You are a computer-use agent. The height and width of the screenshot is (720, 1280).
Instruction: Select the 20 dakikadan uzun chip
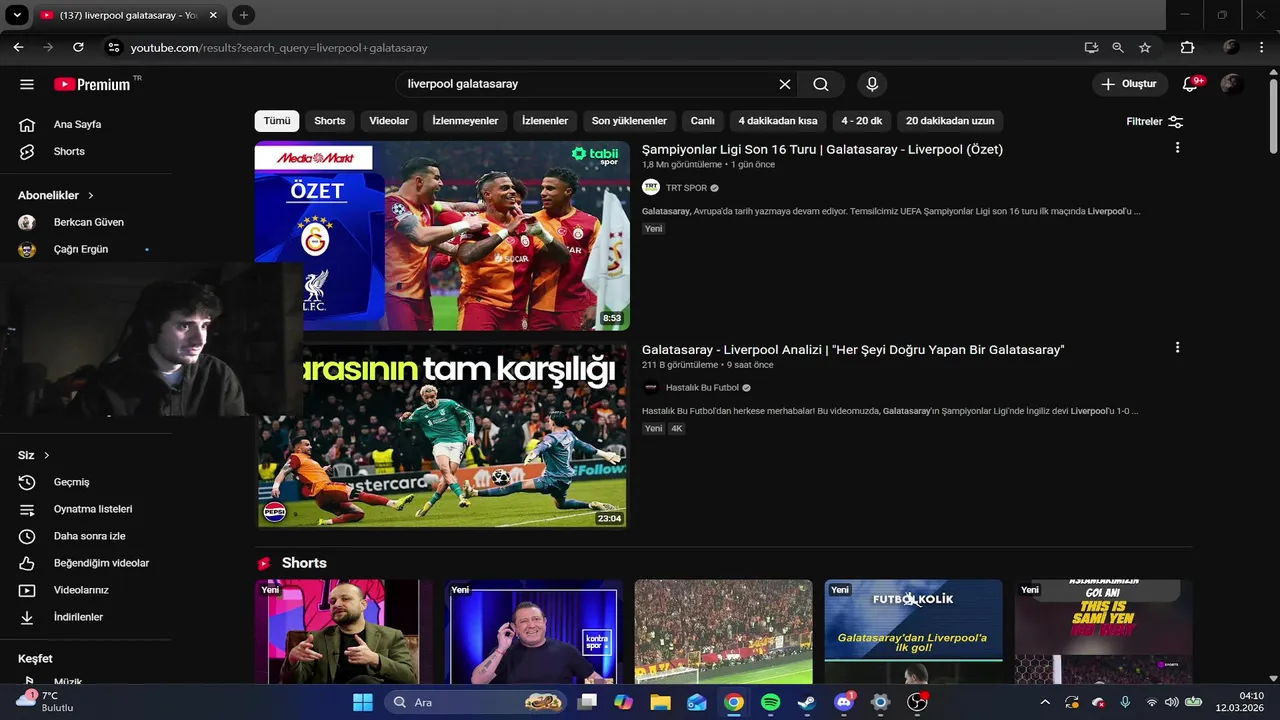coord(950,121)
